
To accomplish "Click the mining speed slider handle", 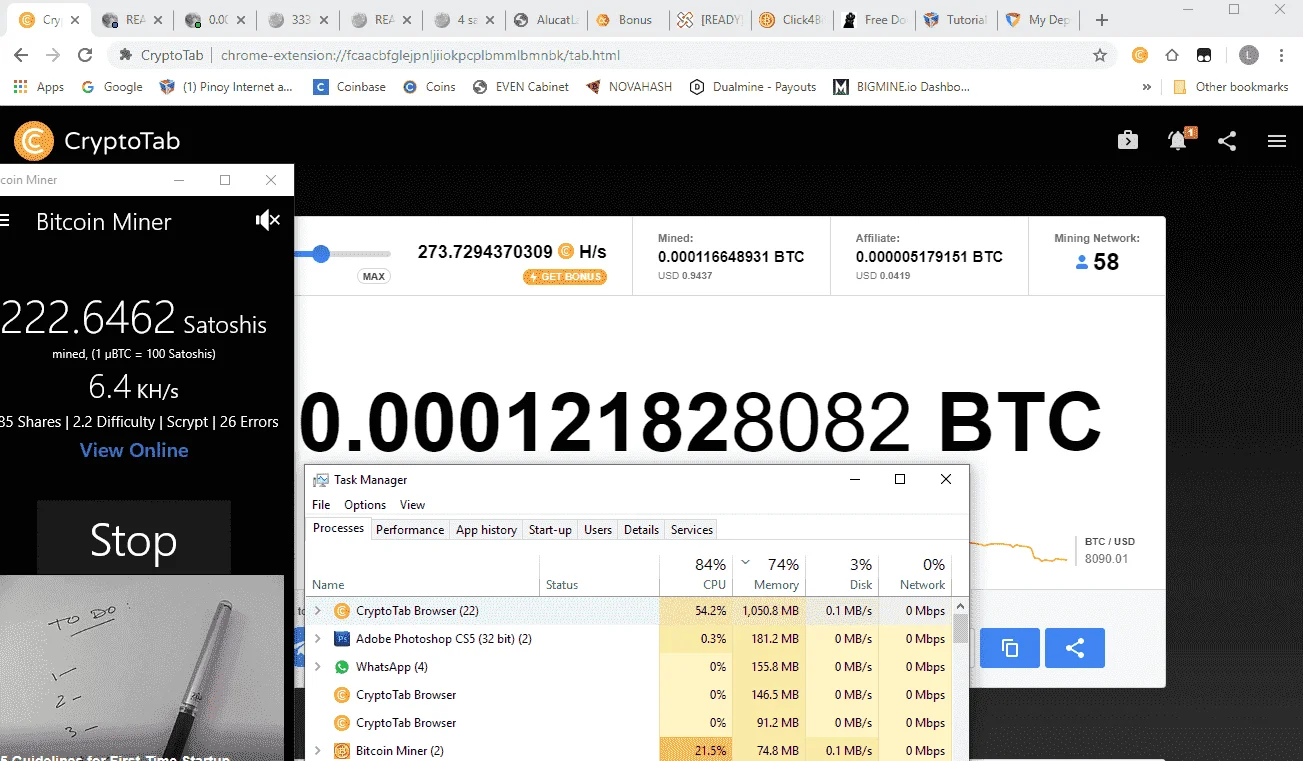I will coord(321,254).
